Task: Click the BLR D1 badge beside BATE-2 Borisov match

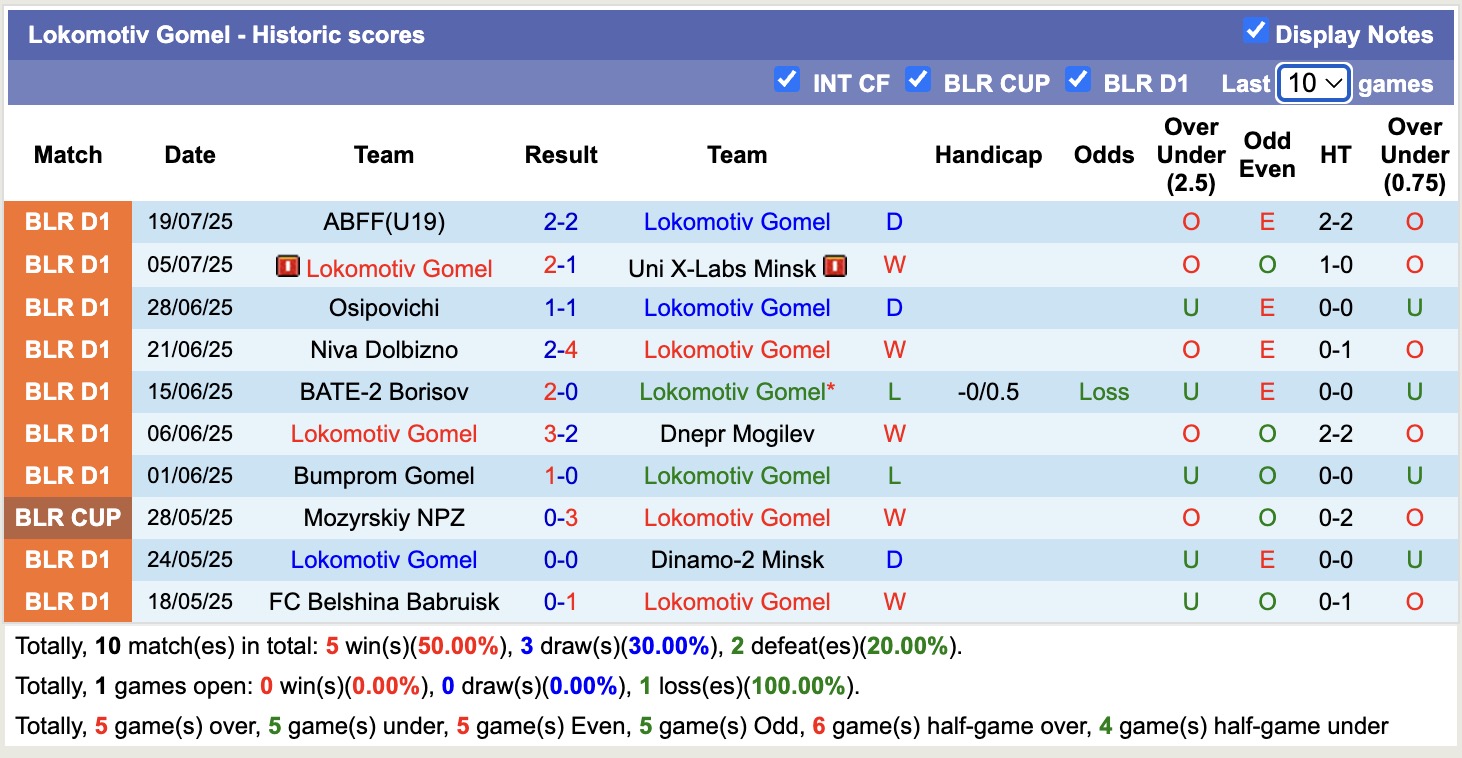Action: coord(67,391)
